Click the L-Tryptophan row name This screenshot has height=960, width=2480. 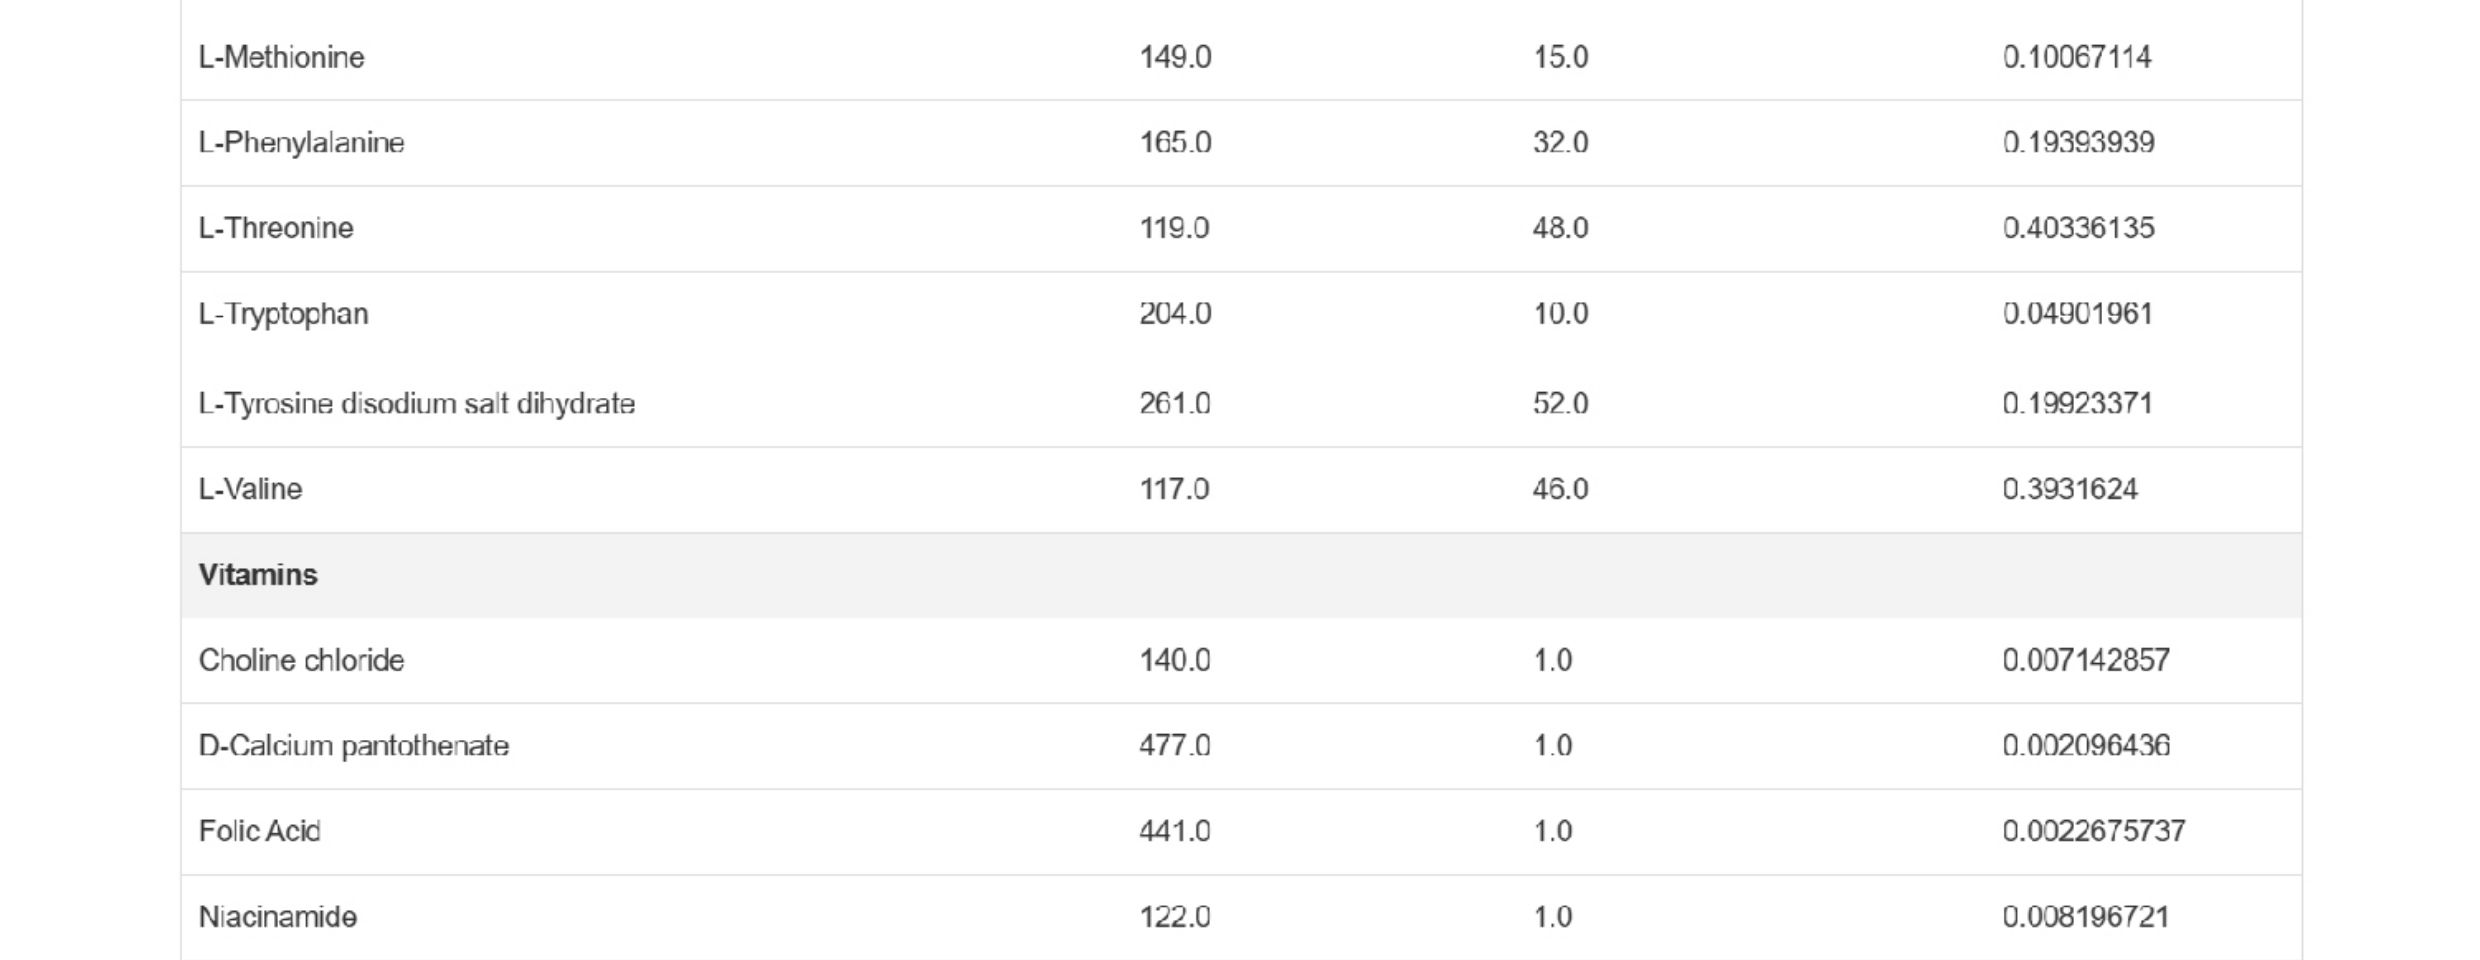(x=283, y=314)
